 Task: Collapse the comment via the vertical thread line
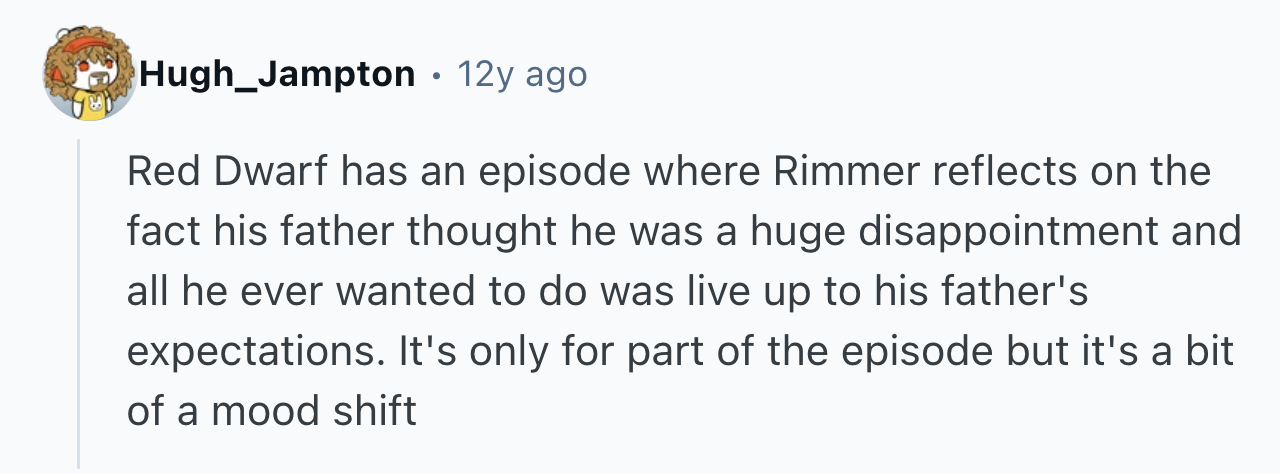79,300
